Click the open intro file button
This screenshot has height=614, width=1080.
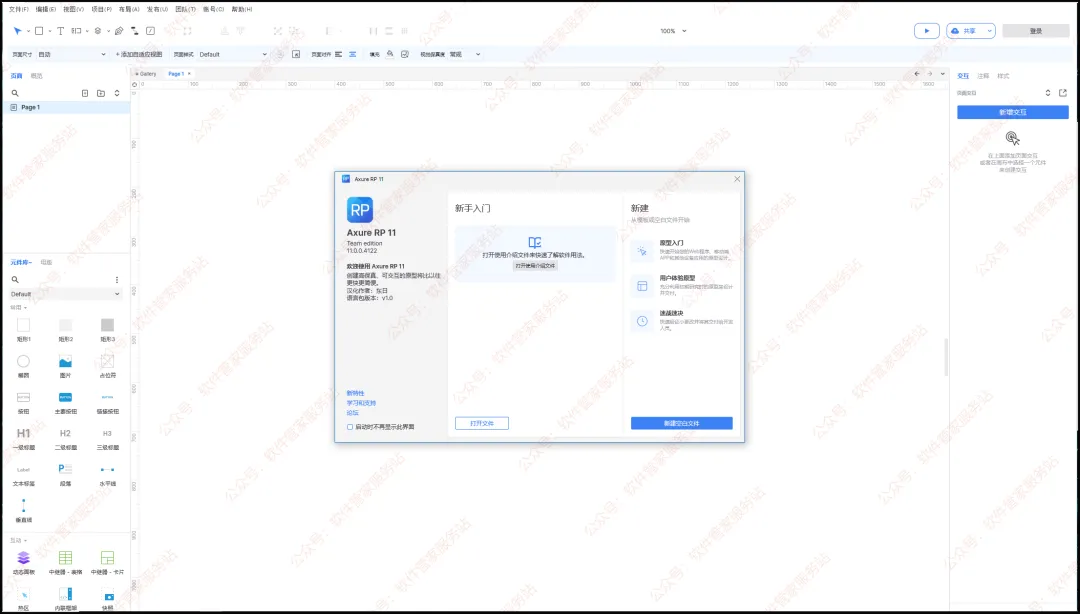click(x=535, y=265)
